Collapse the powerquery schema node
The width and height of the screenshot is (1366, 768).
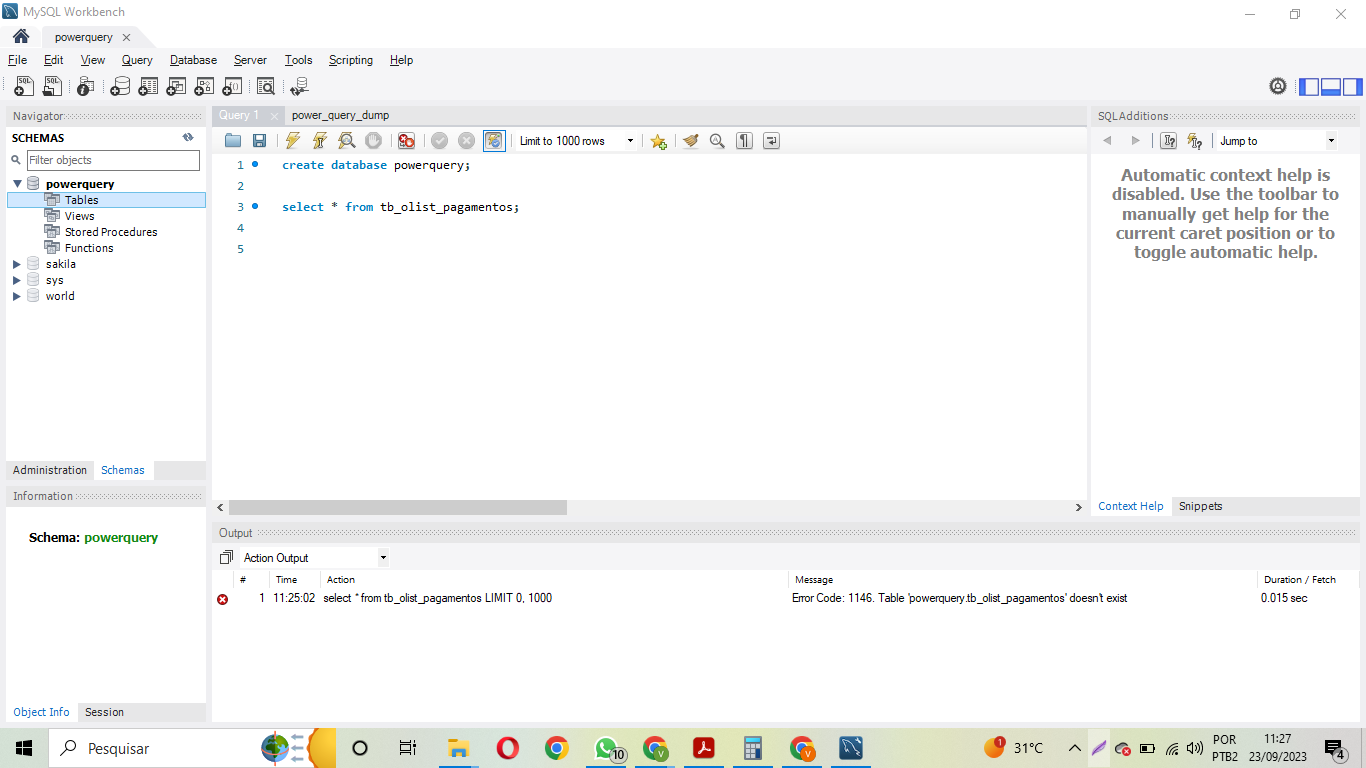tap(17, 184)
